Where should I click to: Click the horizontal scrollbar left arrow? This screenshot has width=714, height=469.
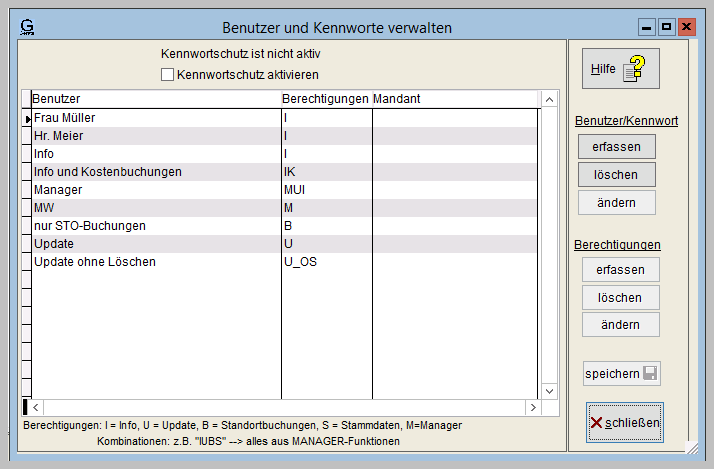pyautogui.click(x=37, y=408)
